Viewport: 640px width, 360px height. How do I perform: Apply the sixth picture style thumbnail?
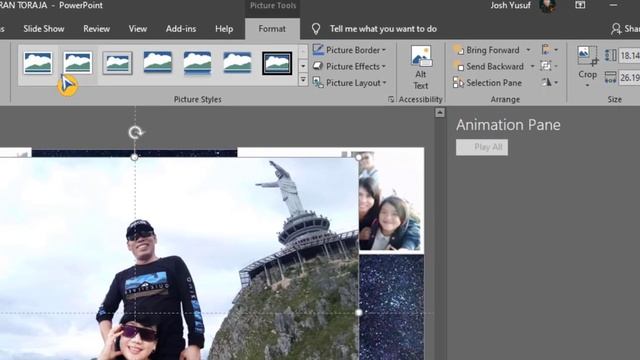pyautogui.click(x=238, y=63)
